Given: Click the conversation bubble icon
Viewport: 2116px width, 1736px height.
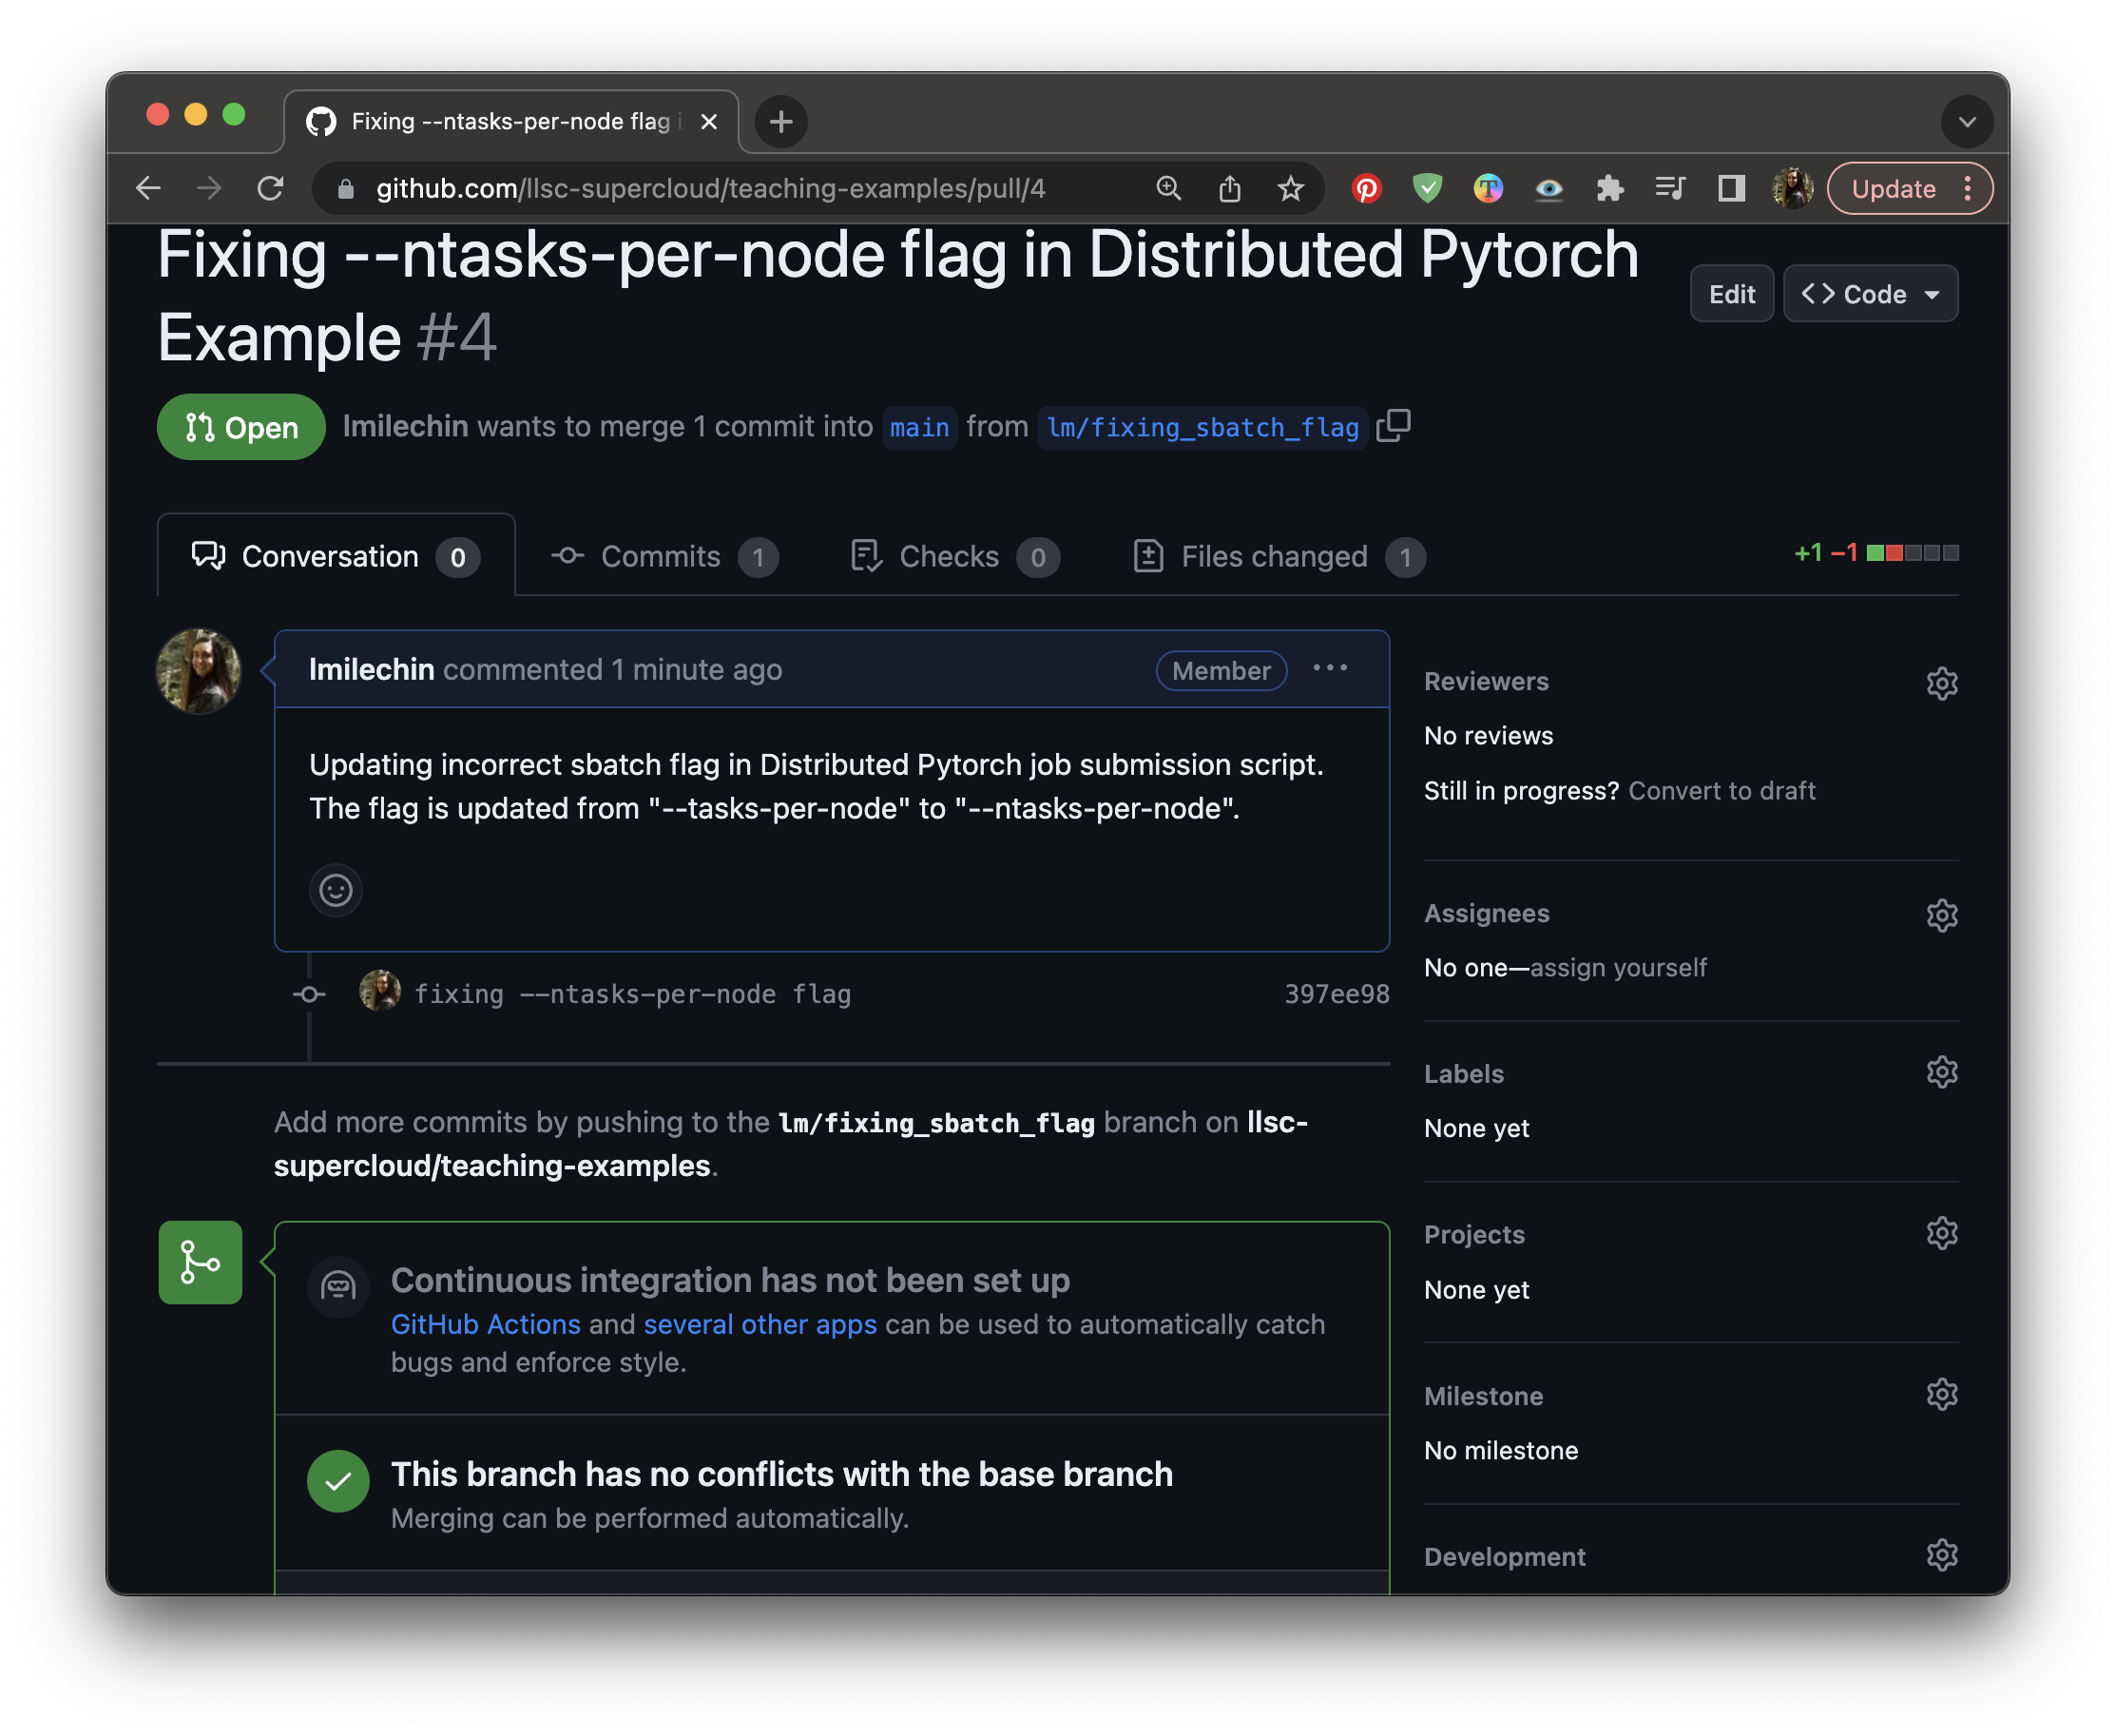Looking at the screenshot, I should [x=203, y=555].
